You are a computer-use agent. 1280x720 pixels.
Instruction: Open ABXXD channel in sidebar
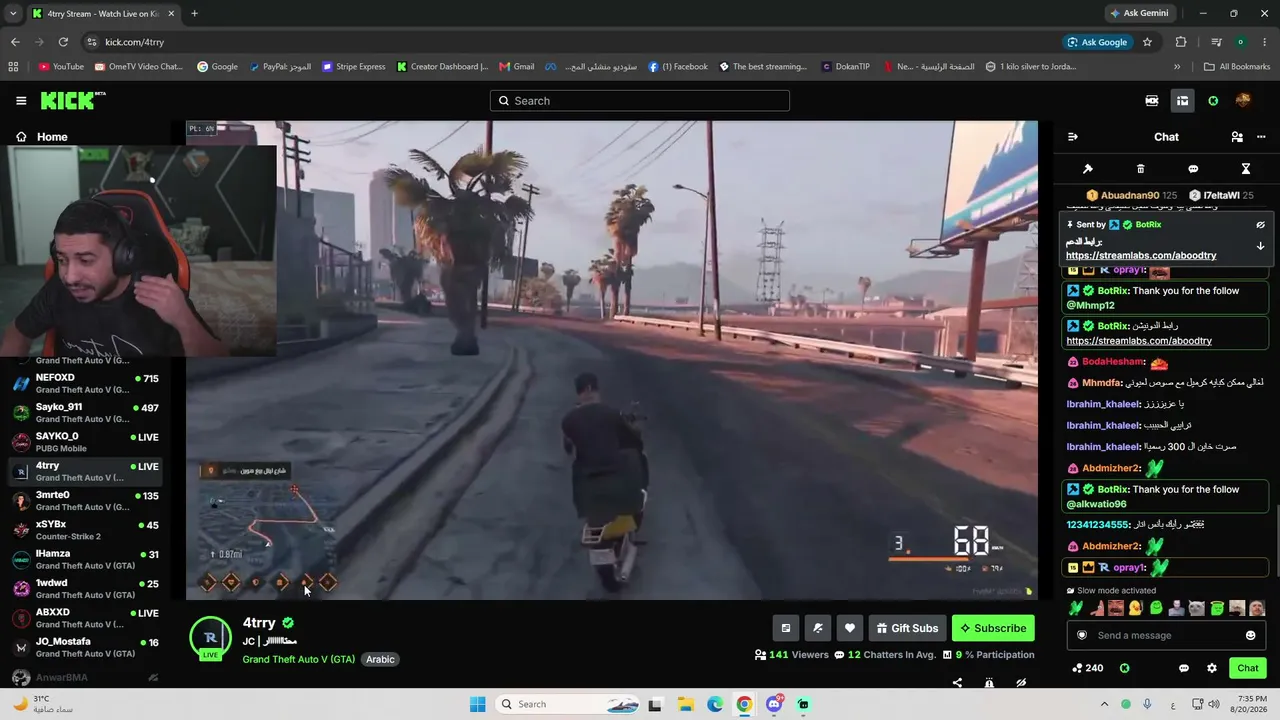(x=85, y=618)
